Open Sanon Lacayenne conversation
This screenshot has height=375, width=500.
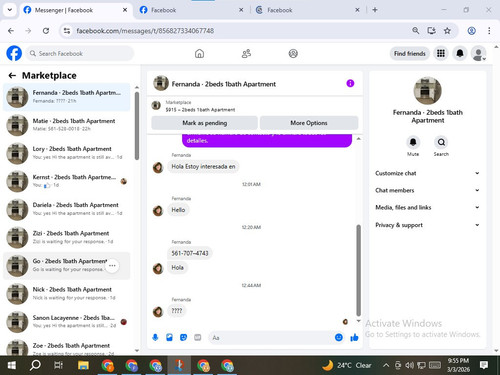point(67,322)
